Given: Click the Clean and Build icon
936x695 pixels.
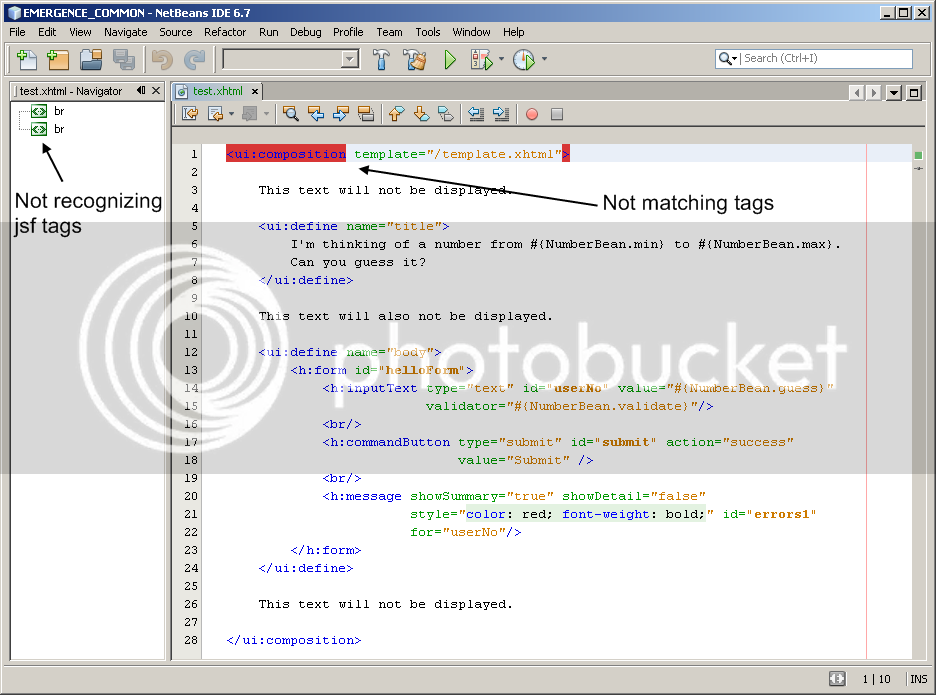Looking at the screenshot, I should [414, 59].
